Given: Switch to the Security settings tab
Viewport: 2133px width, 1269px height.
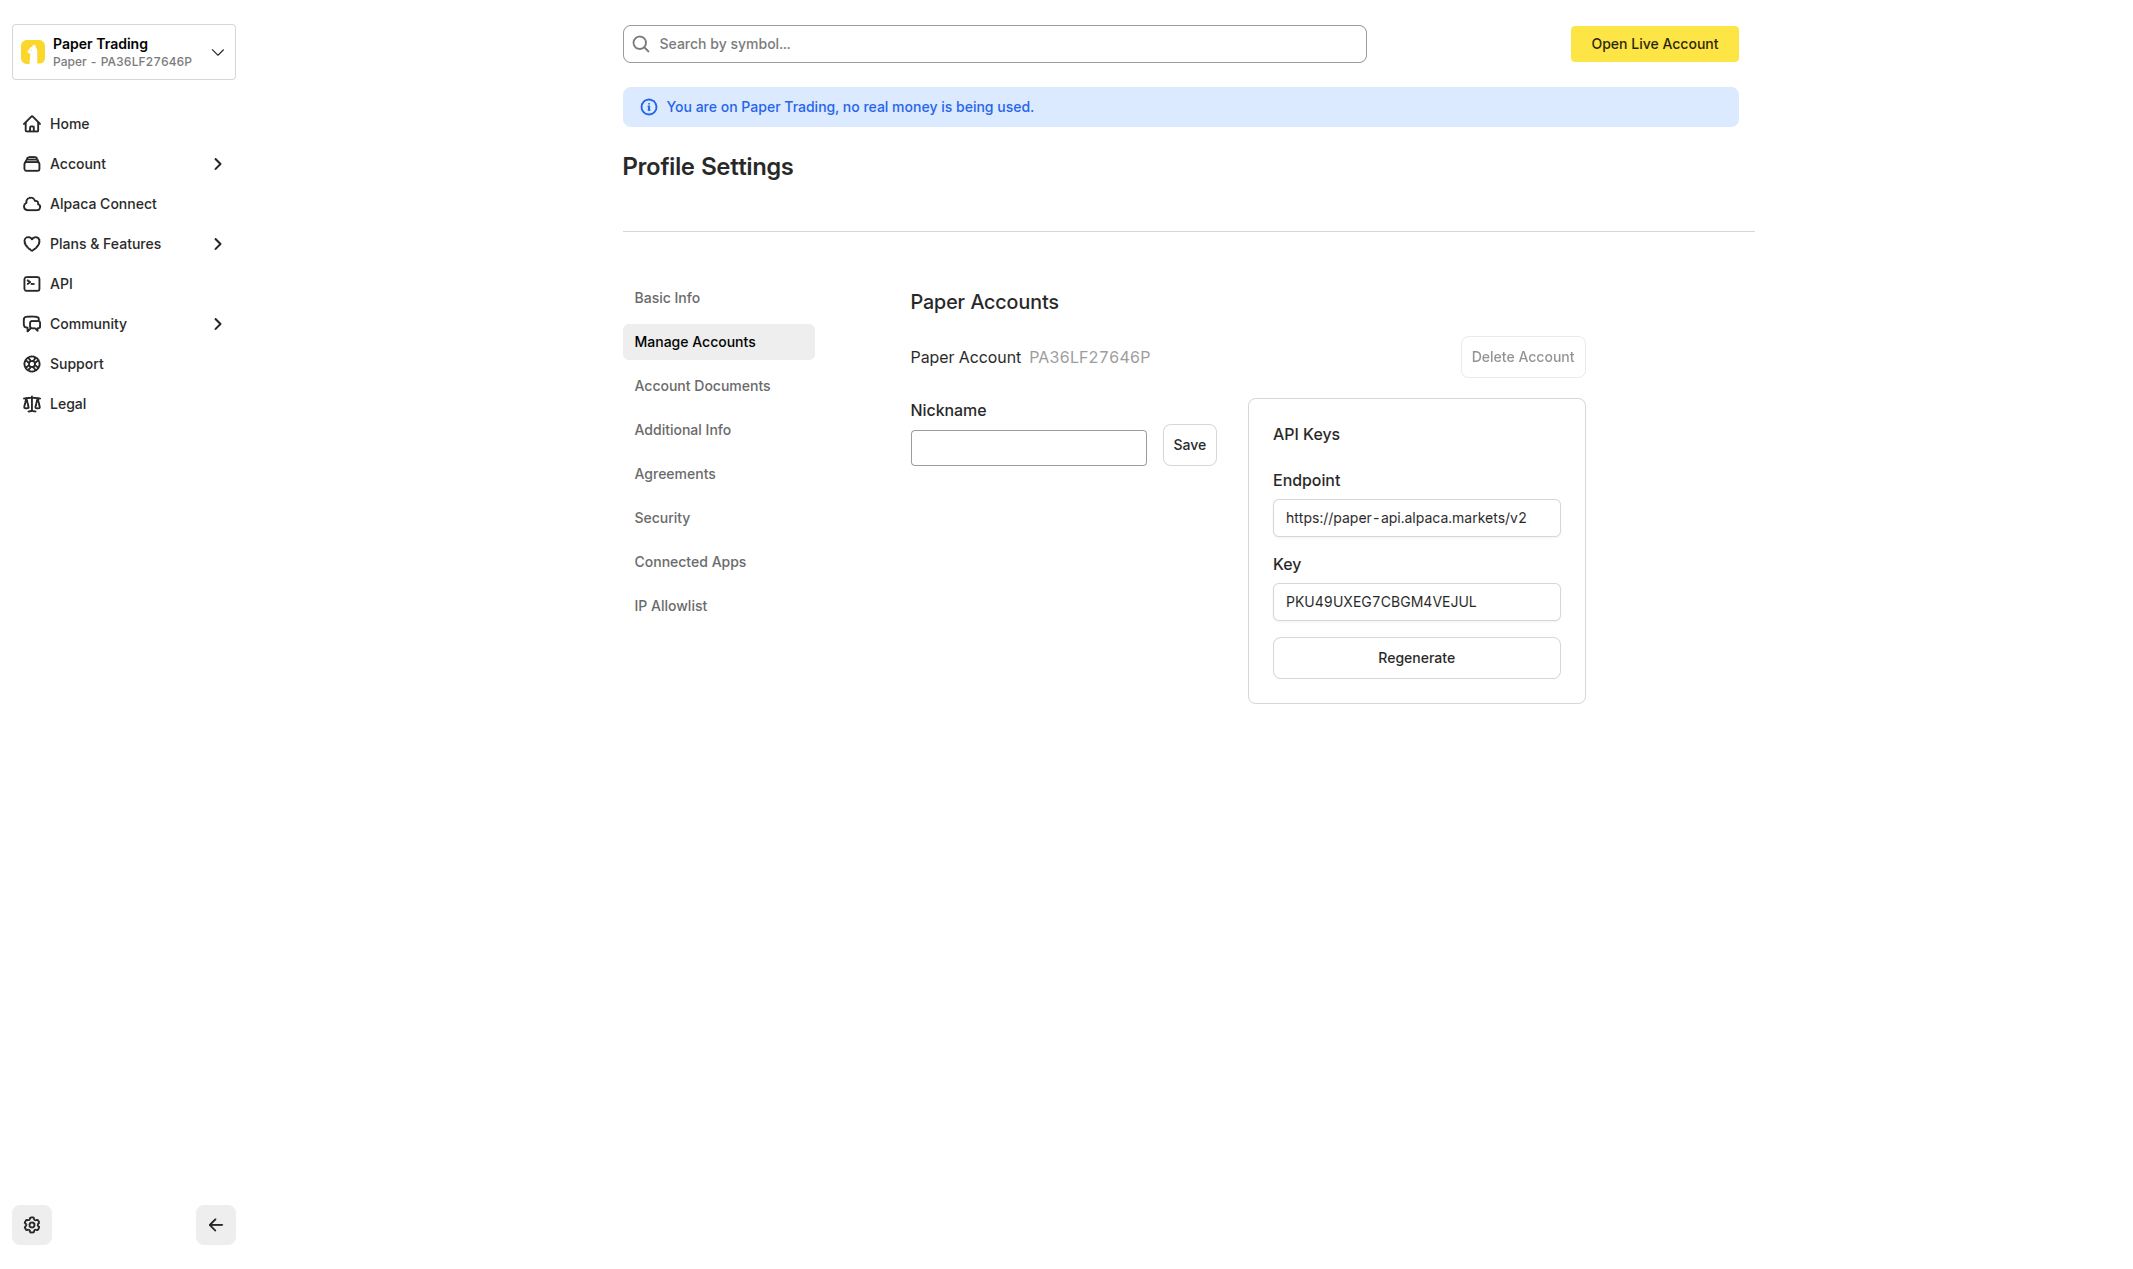Looking at the screenshot, I should [x=661, y=517].
